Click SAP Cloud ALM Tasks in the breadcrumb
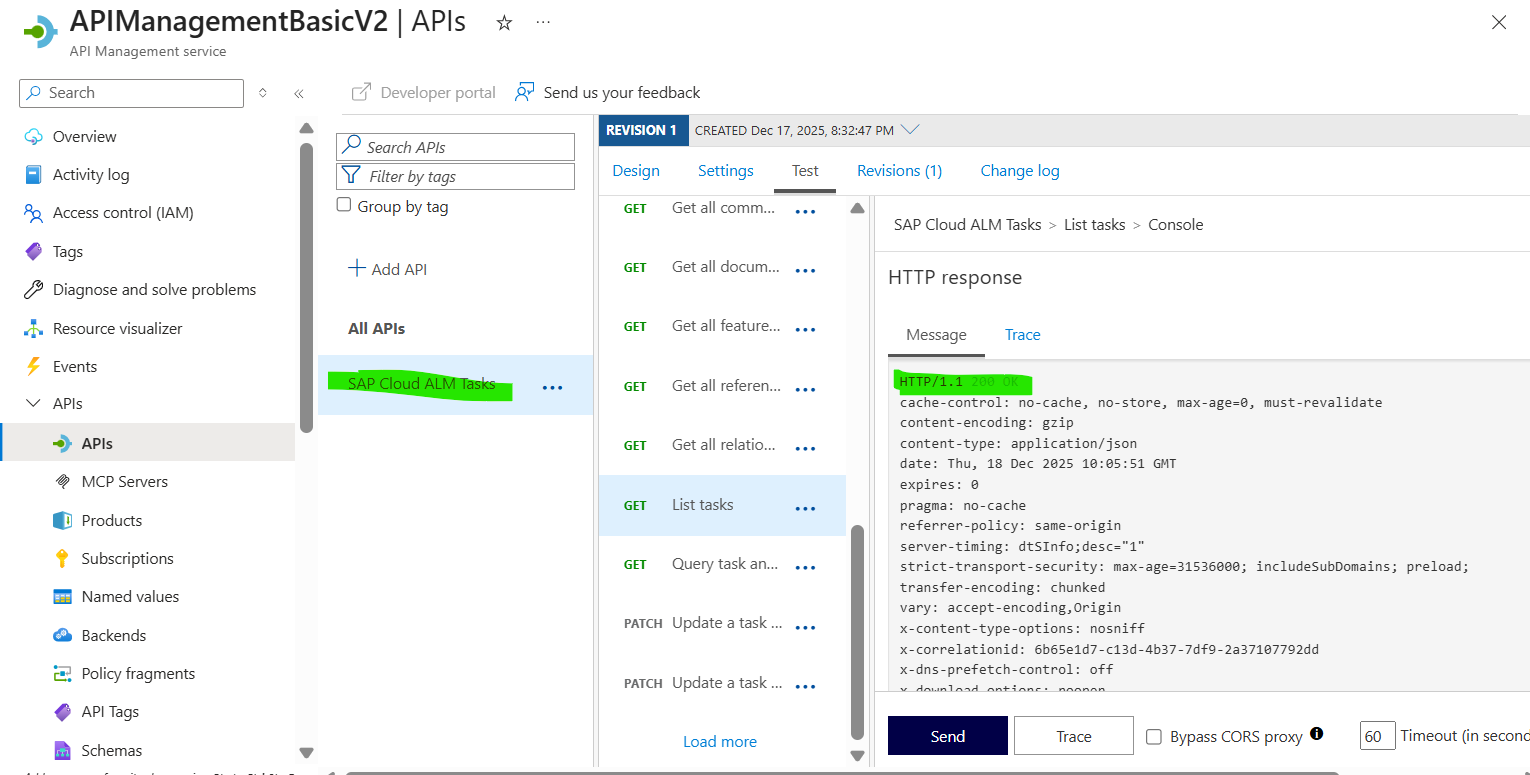The height and width of the screenshot is (775, 1530). [x=968, y=225]
